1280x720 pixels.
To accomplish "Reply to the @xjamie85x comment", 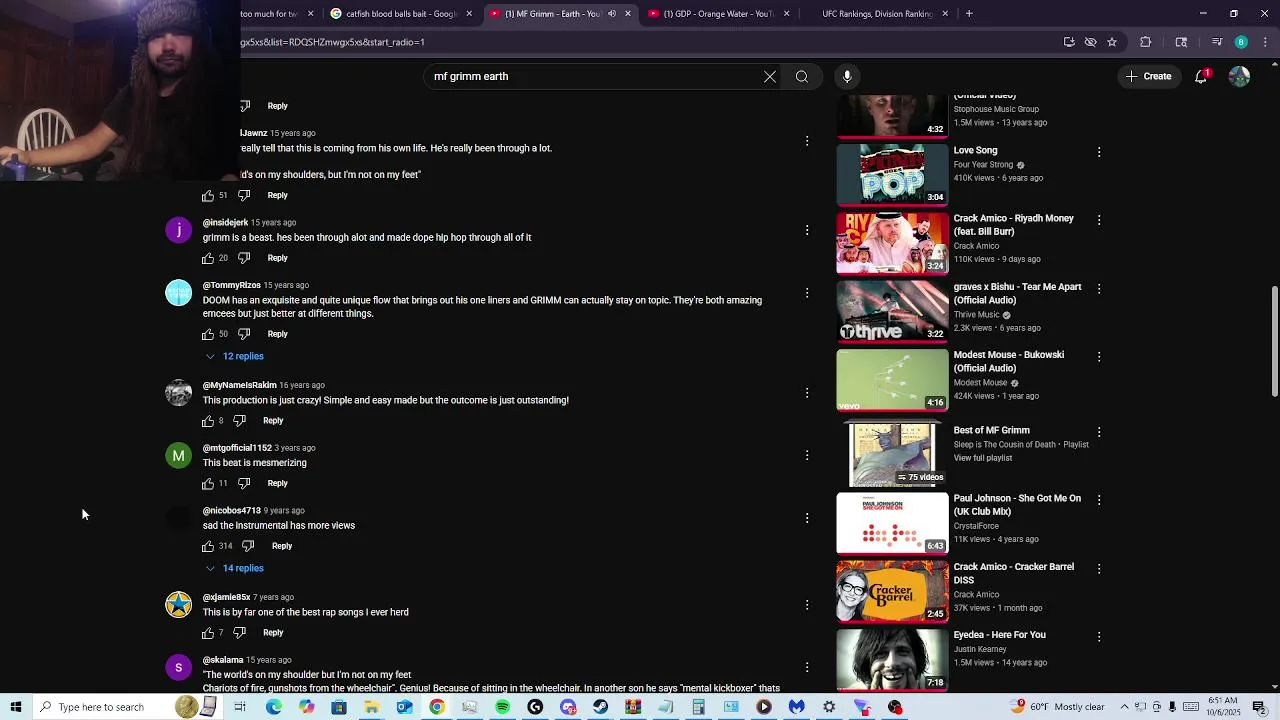I will 273,633.
